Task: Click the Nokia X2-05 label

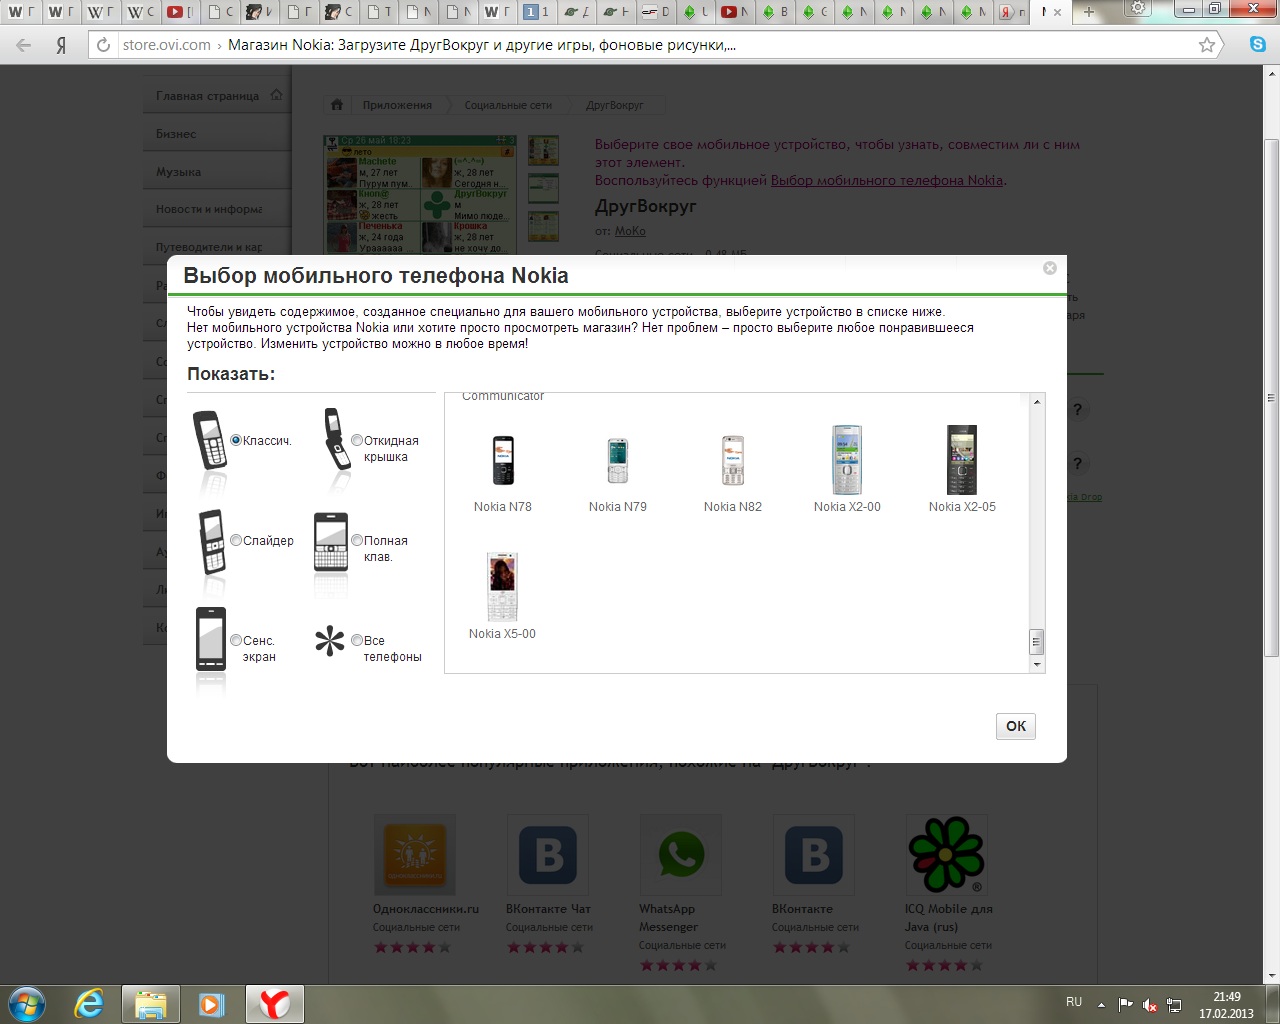Action: point(962,507)
